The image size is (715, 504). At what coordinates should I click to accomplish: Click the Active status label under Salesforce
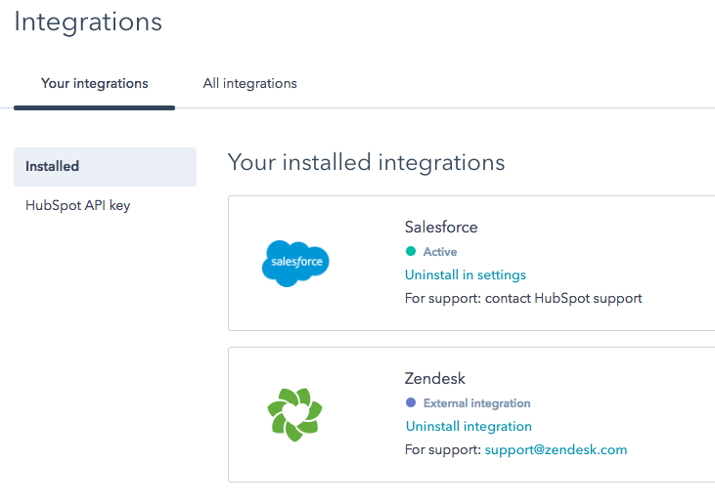pos(440,252)
